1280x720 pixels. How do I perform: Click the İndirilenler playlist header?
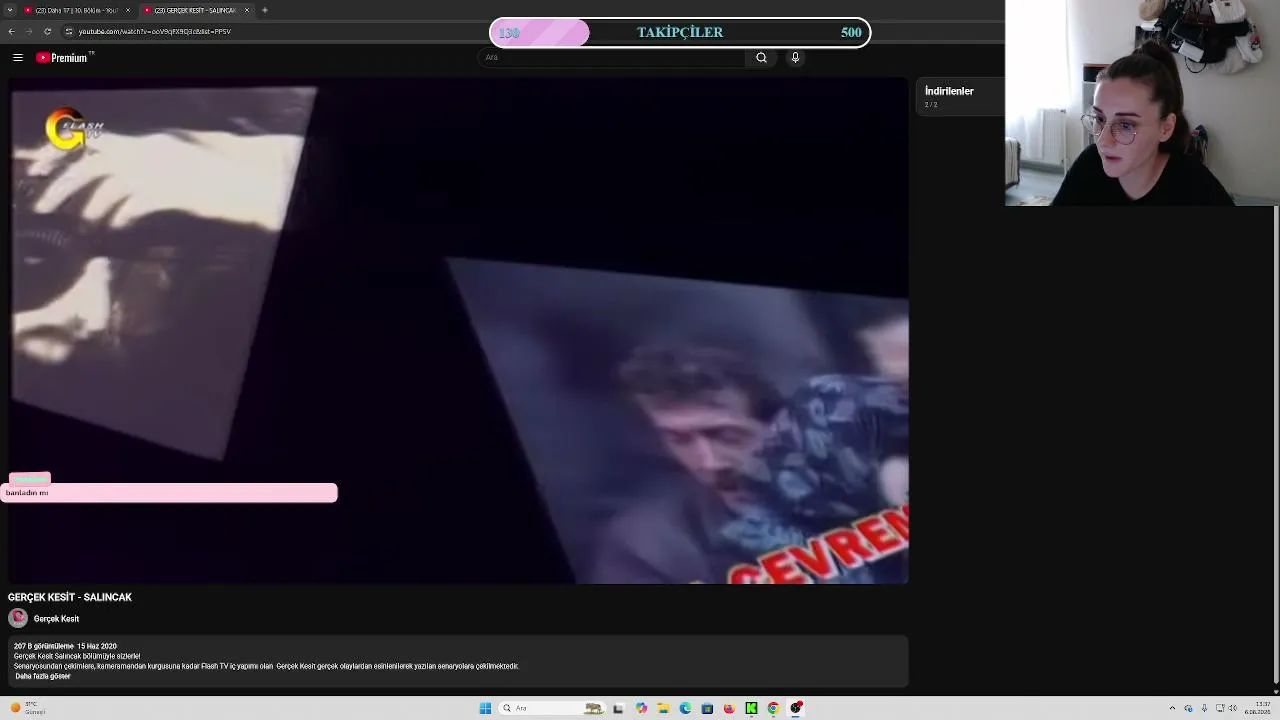949,91
